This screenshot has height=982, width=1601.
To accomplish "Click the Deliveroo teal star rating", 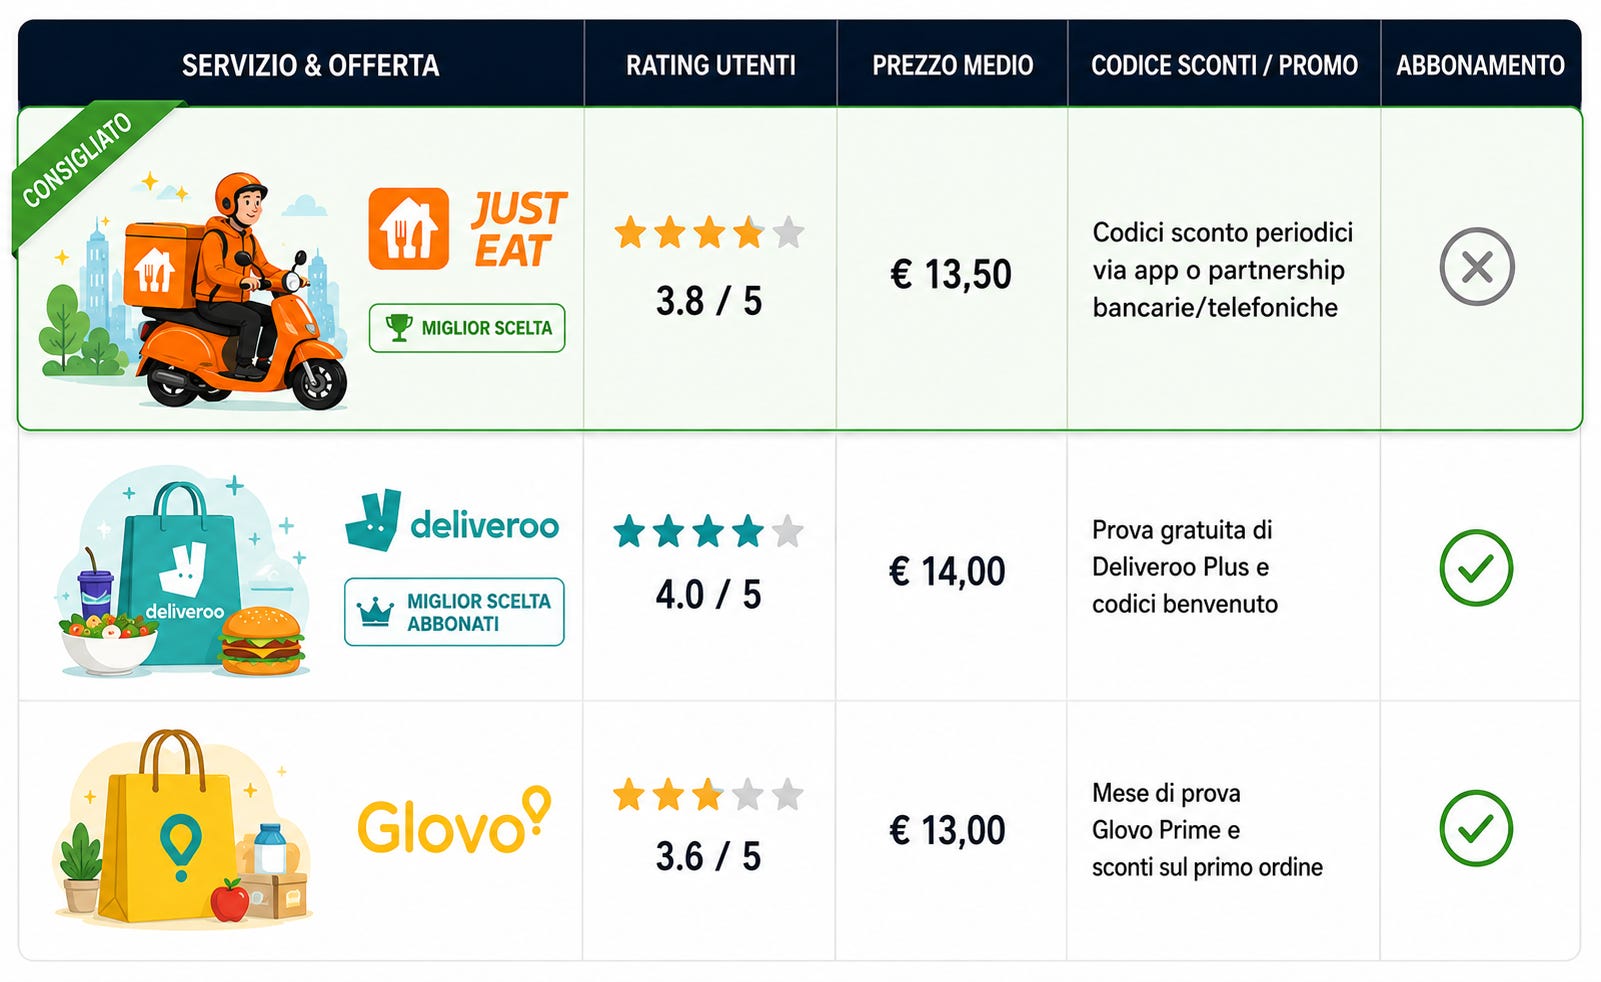I will click(x=708, y=531).
